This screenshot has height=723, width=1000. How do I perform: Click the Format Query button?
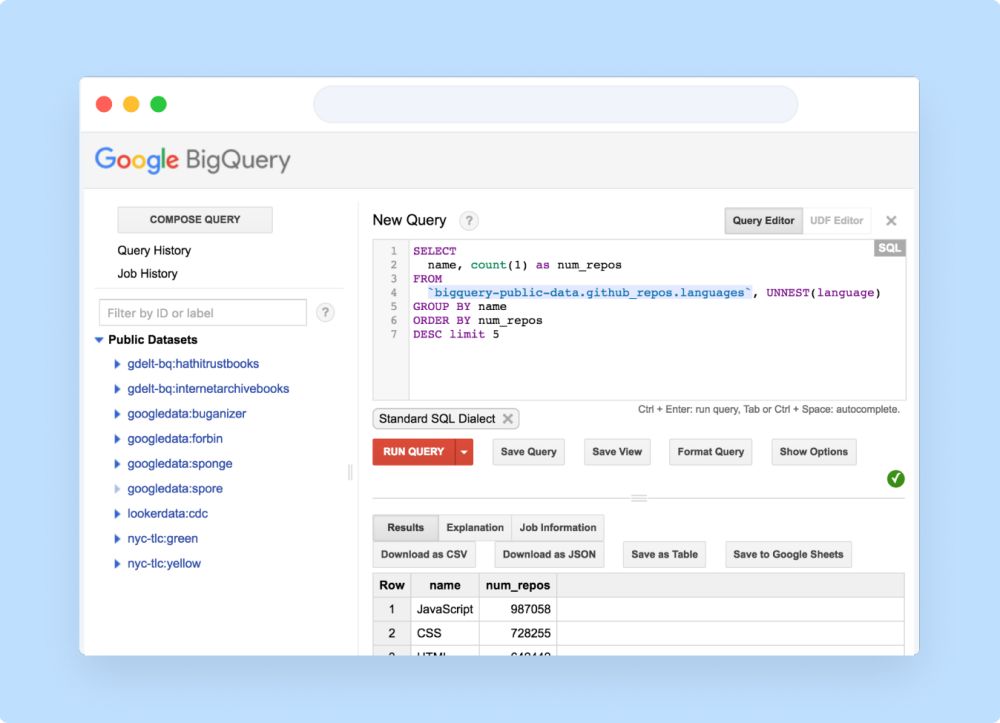coord(710,452)
